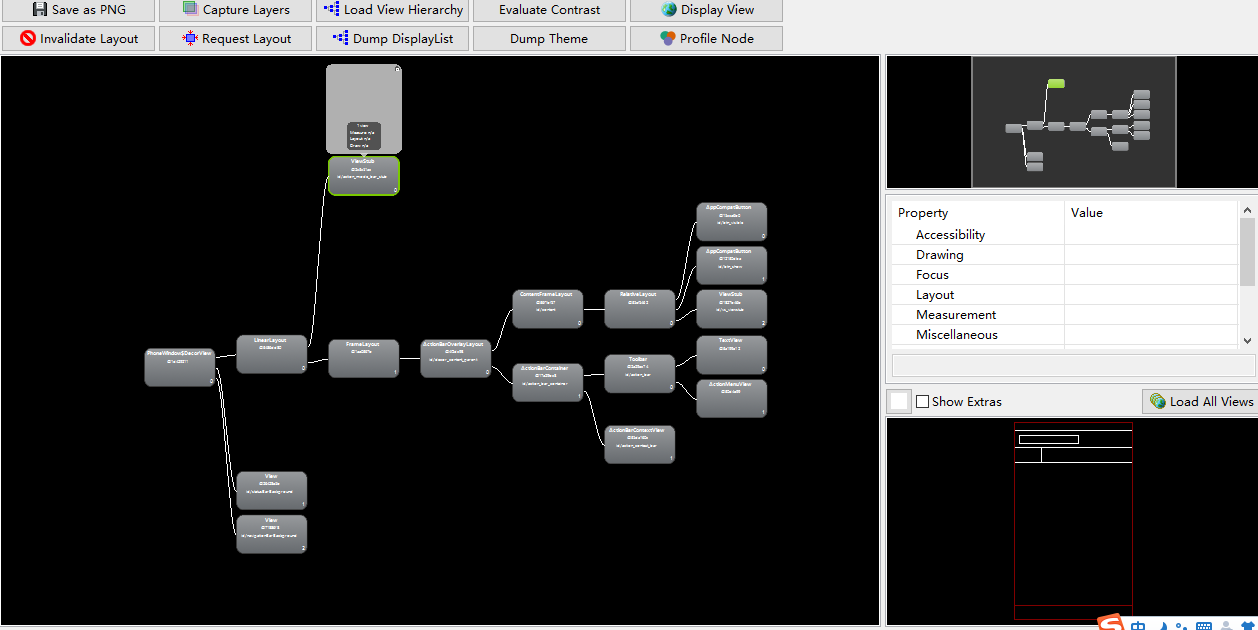This screenshot has height=630, width=1258.
Task: Click the IME soft keyboard icon
Action: click(1204, 626)
